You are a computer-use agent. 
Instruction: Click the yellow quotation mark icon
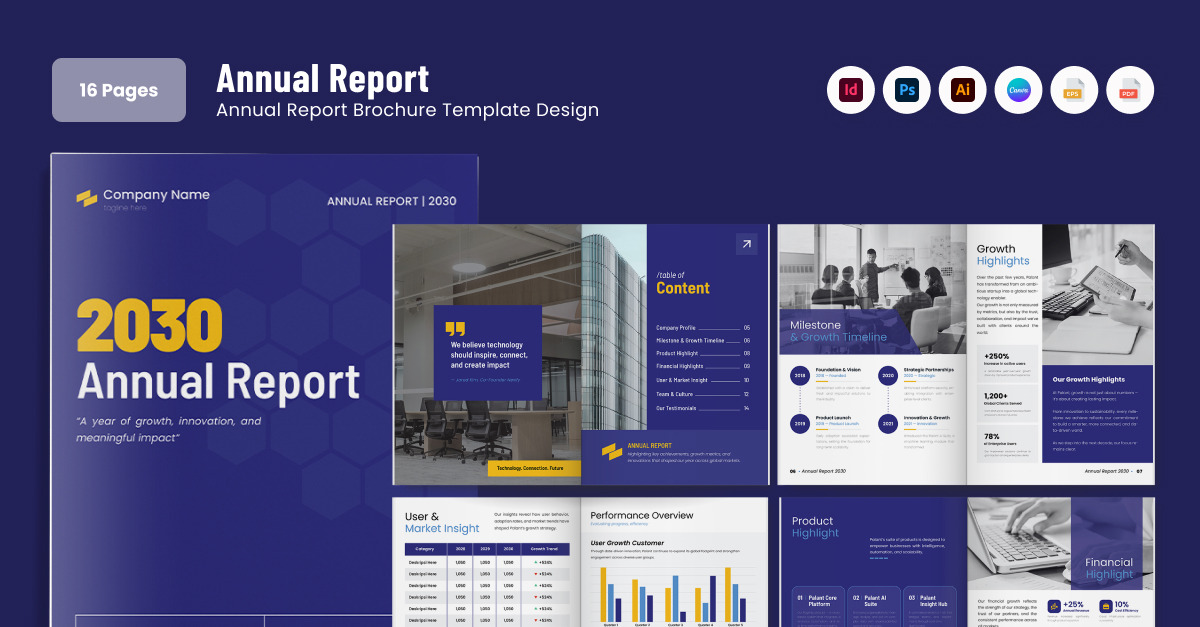455,328
